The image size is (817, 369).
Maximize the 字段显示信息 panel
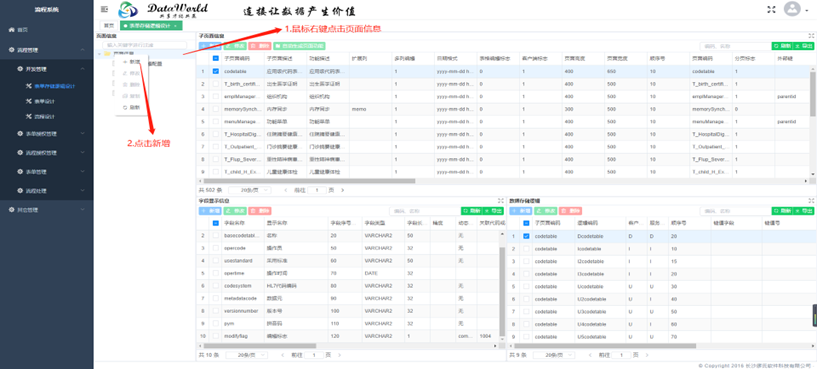501,201
